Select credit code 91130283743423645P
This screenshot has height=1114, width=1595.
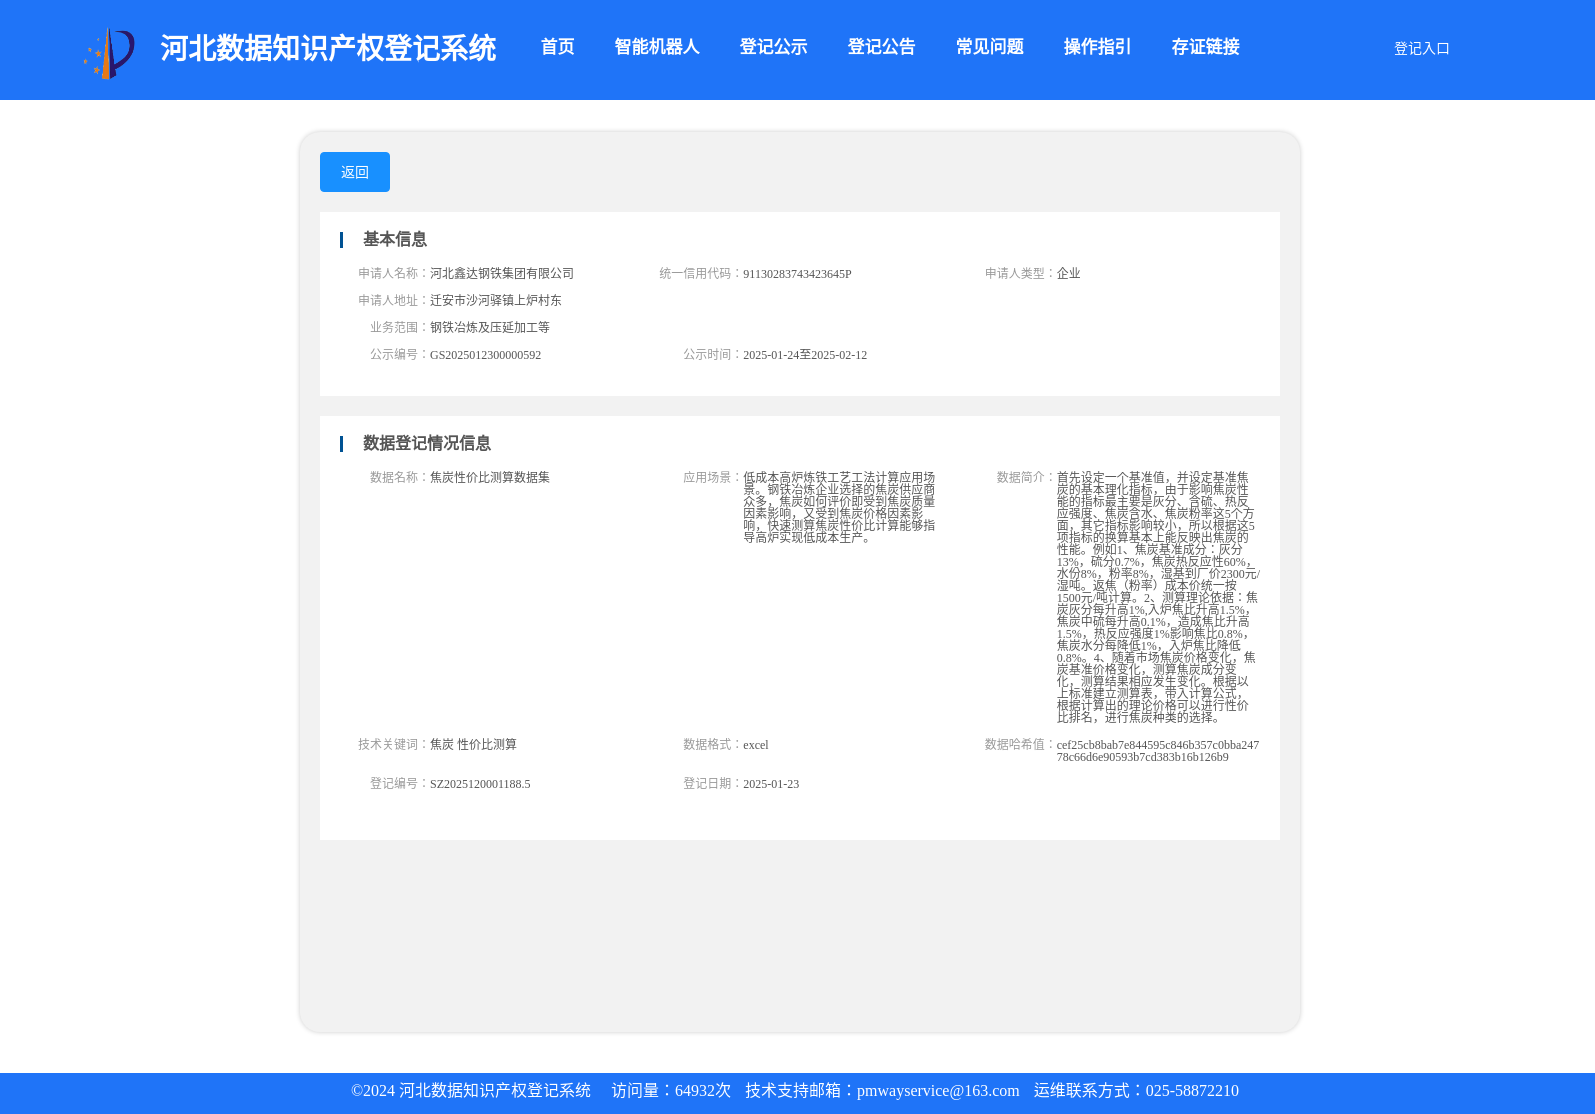pyautogui.click(x=797, y=274)
